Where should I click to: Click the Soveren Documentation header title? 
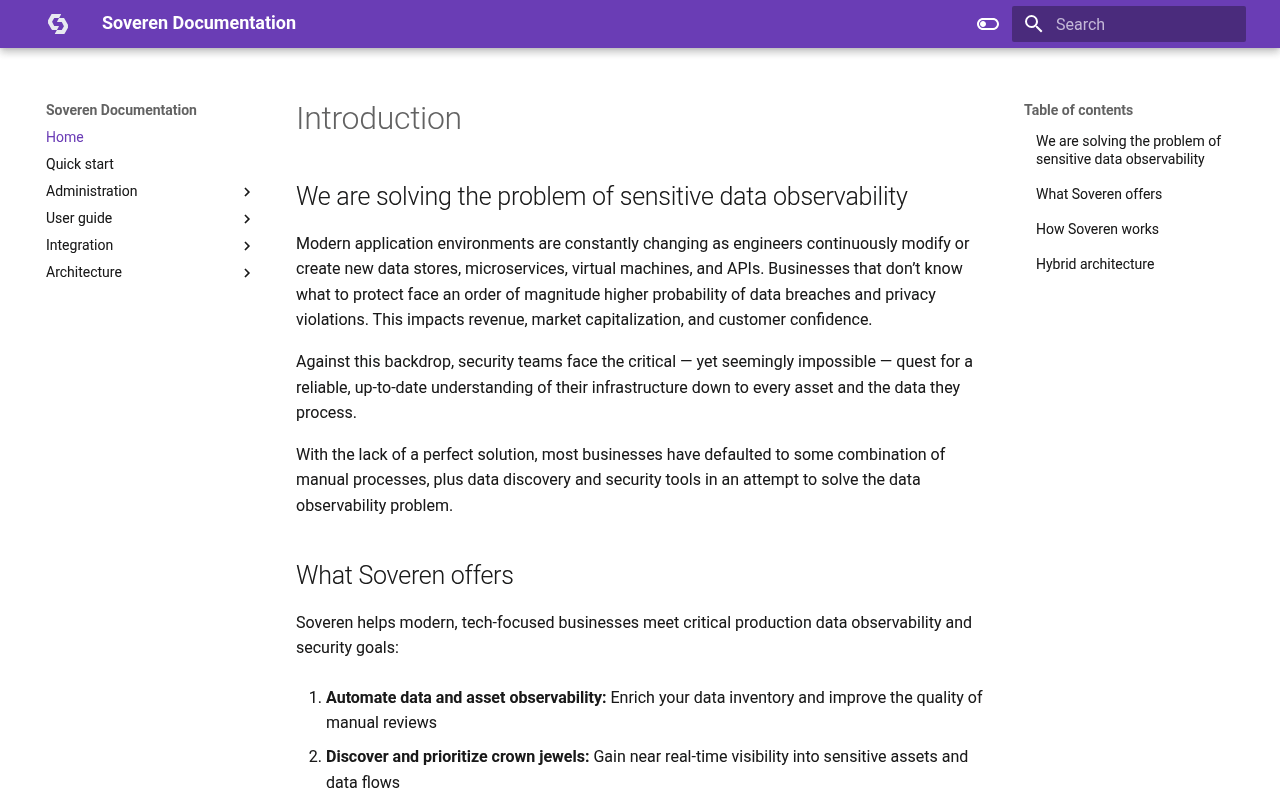(x=199, y=23)
